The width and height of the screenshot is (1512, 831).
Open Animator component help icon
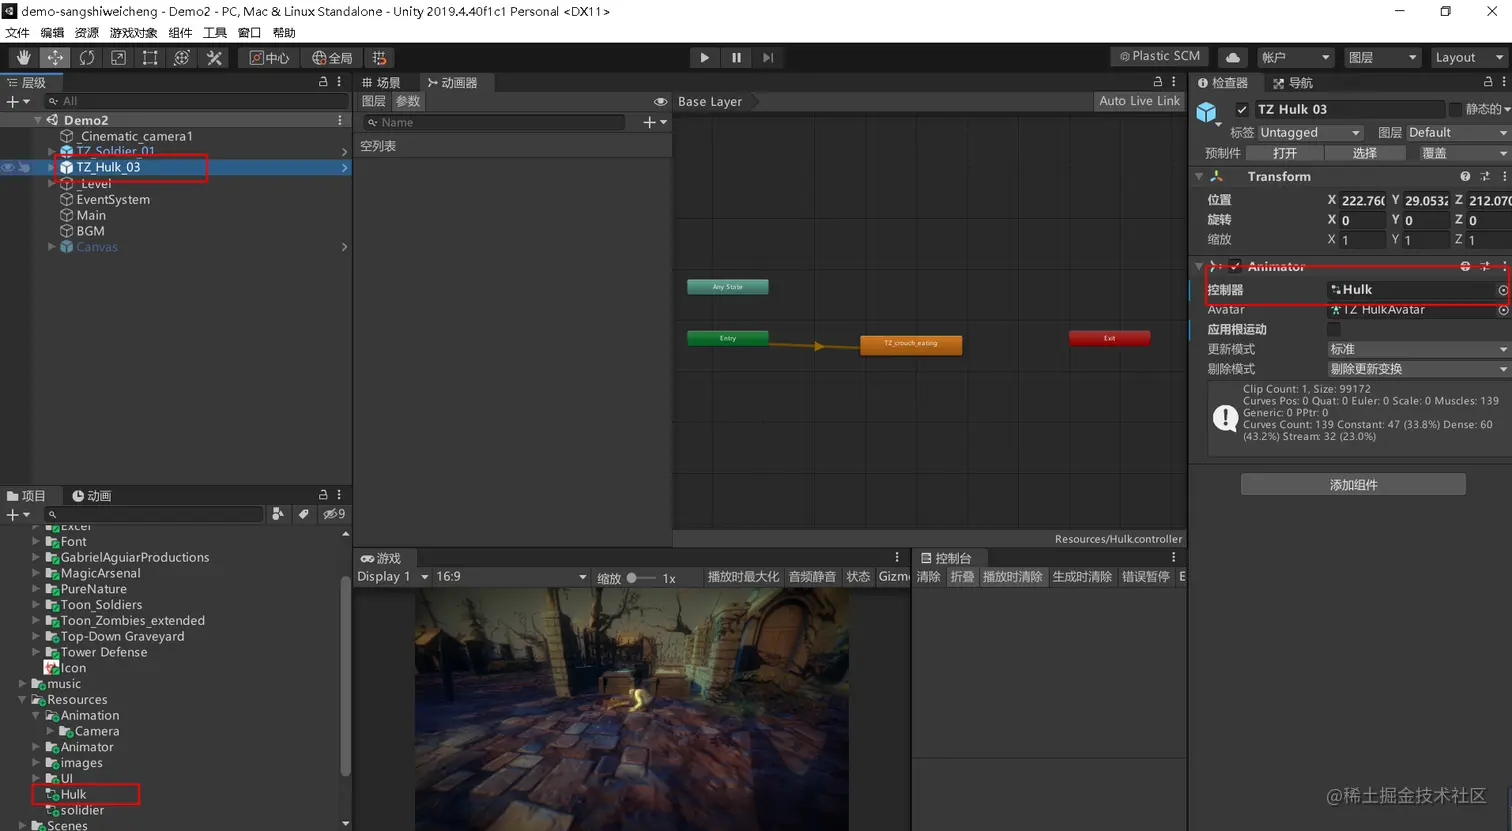(x=1465, y=266)
